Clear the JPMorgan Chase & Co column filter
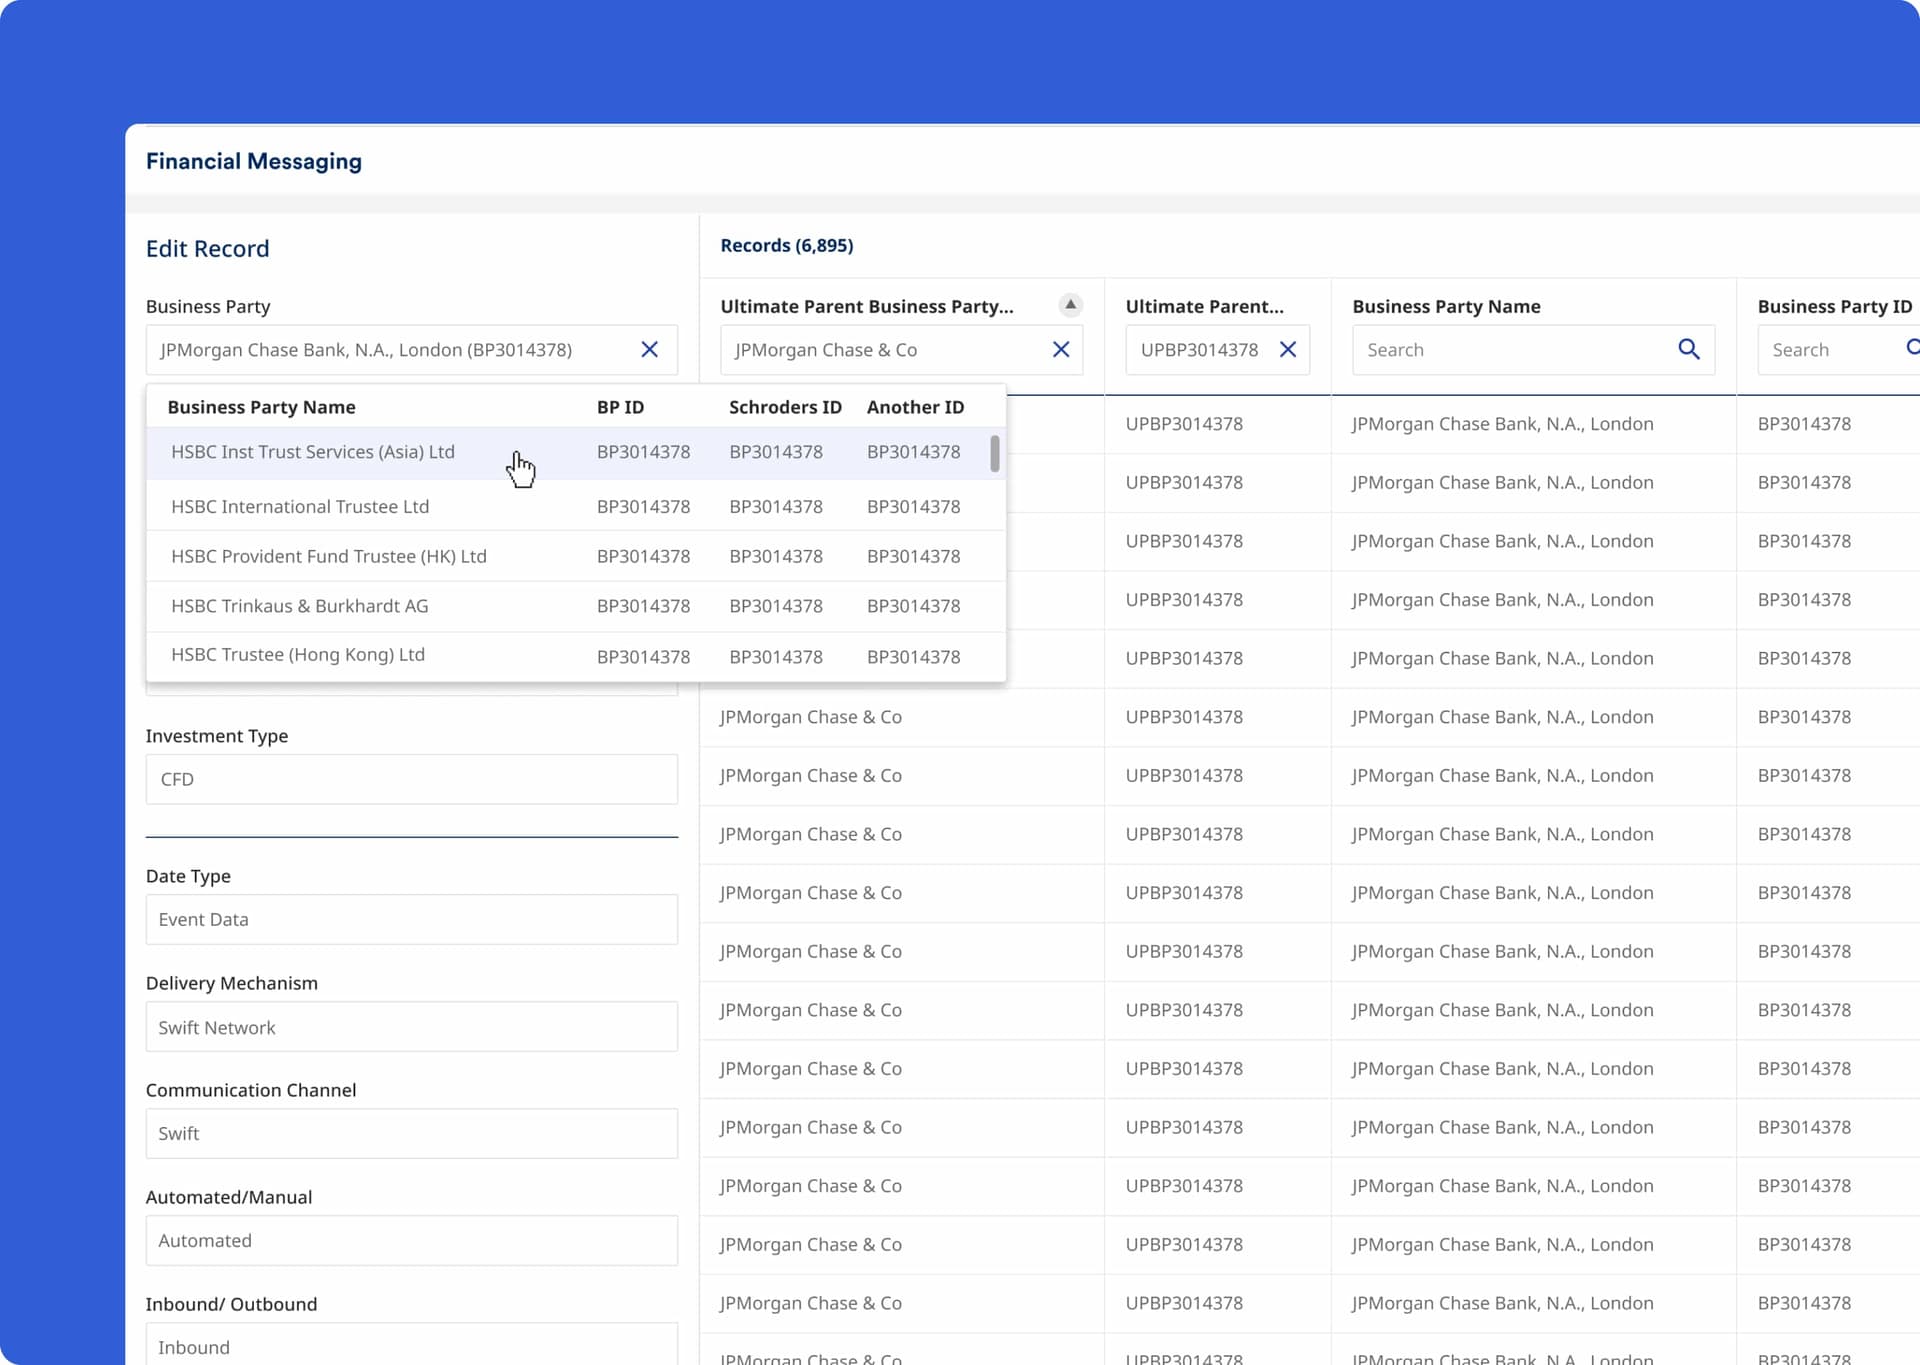 [x=1061, y=349]
